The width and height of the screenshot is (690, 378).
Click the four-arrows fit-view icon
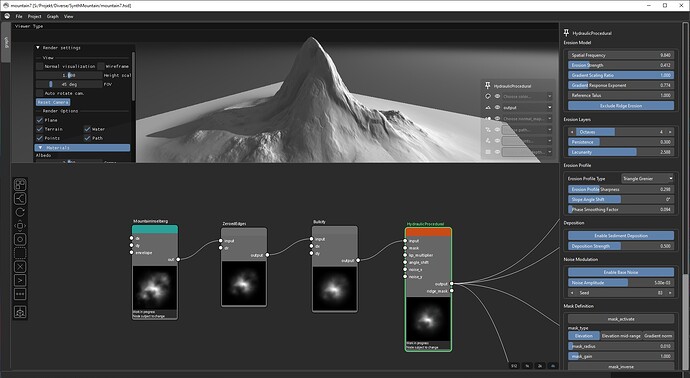[20, 226]
